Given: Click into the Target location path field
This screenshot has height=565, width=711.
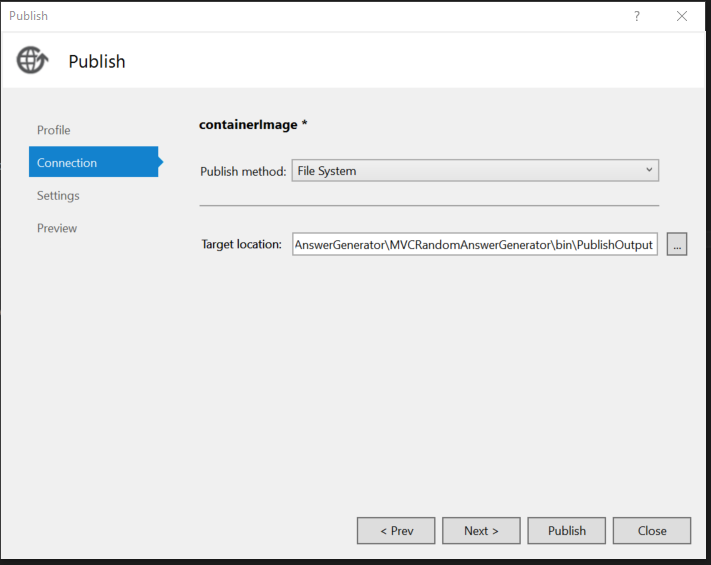Looking at the screenshot, I should click(474, 244).
